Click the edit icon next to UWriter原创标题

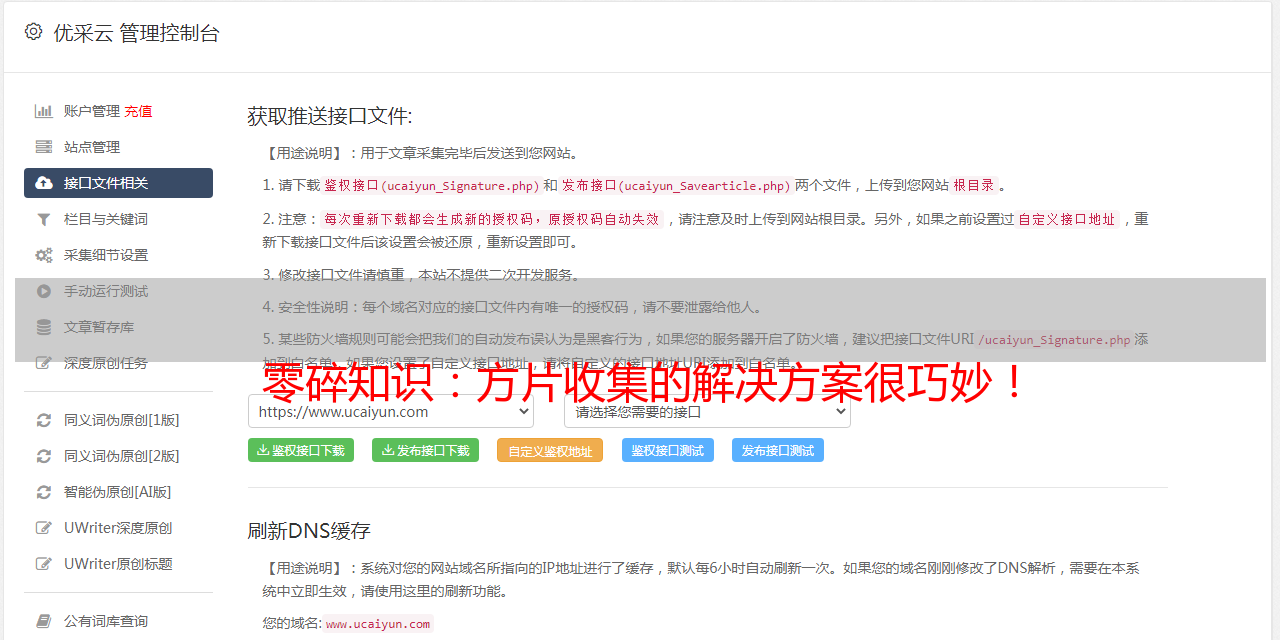point(44,564)
